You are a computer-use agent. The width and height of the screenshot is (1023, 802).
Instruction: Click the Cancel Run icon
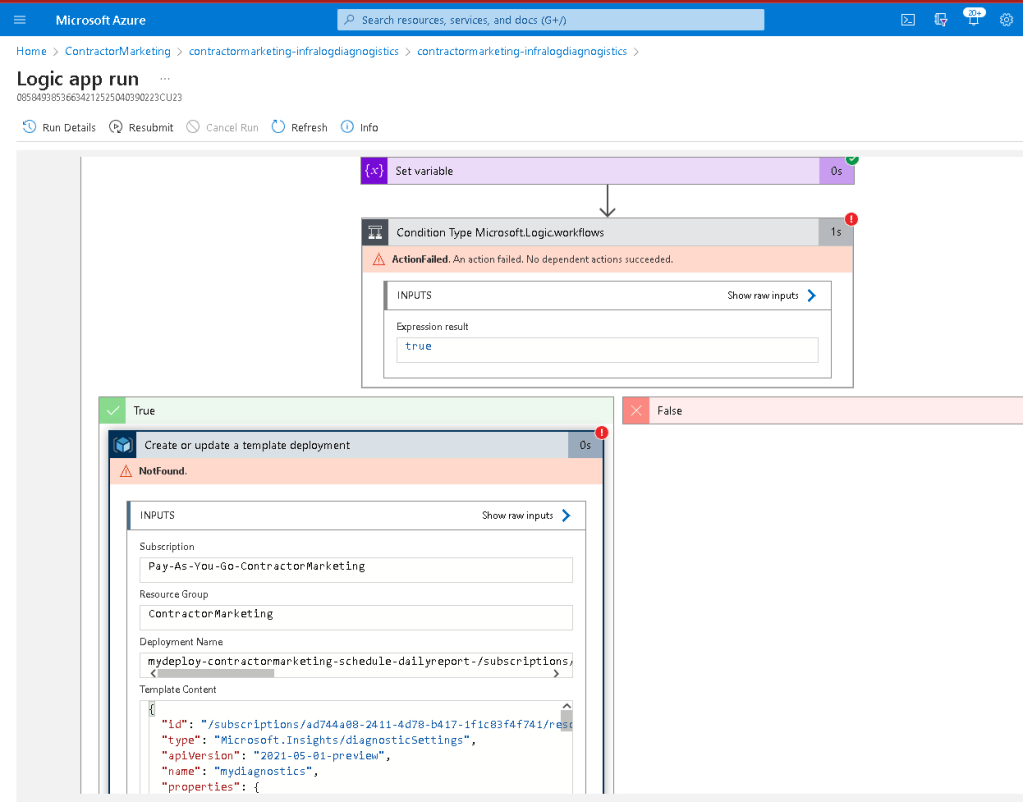tap(192, 127)
